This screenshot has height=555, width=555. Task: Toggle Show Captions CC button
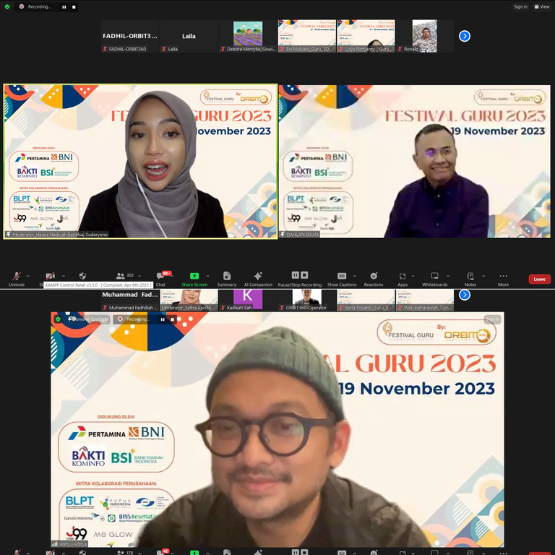coord(342,278)
